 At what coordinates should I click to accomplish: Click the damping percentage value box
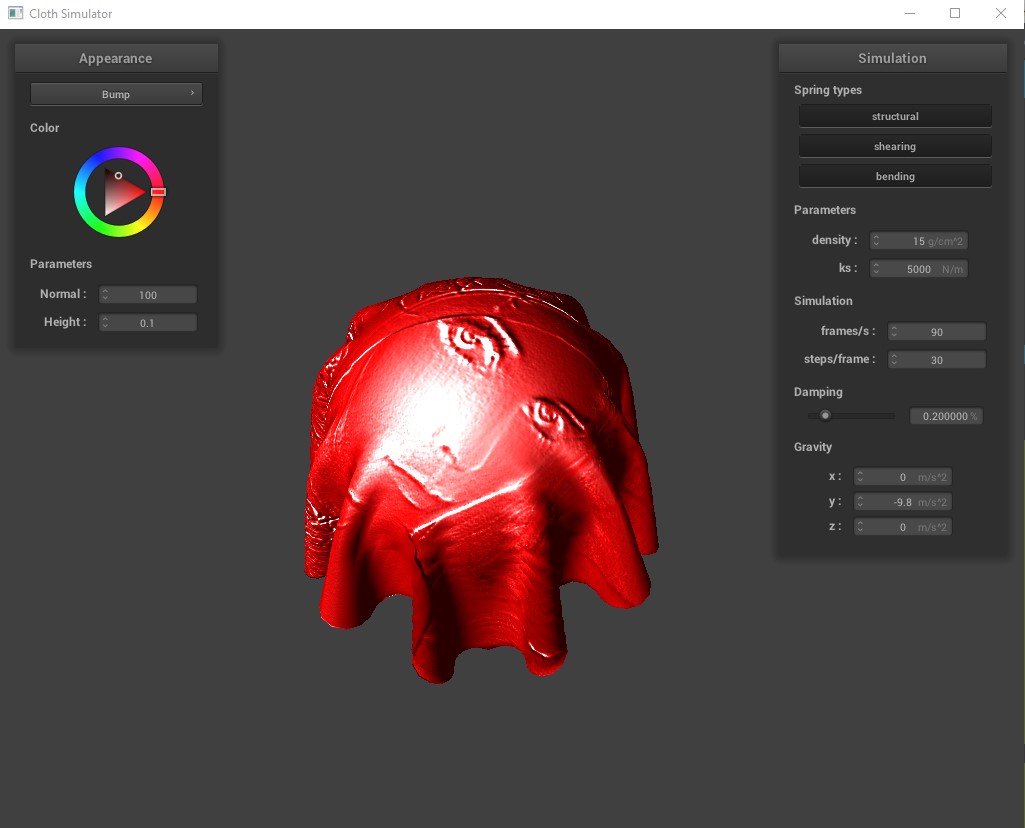tap(947, 416)
